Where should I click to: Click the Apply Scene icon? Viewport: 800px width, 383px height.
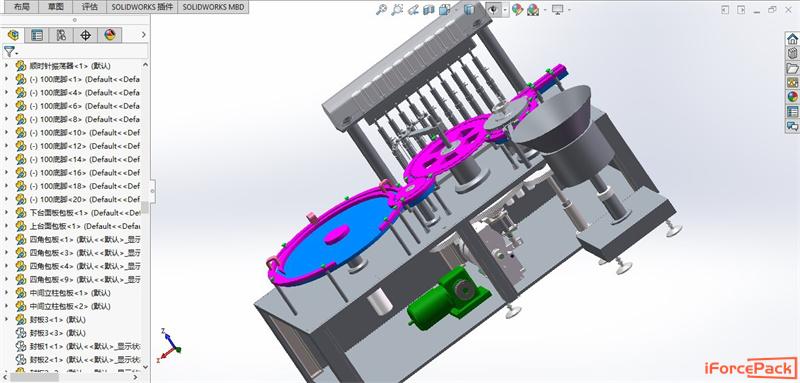tap(533, 10)
